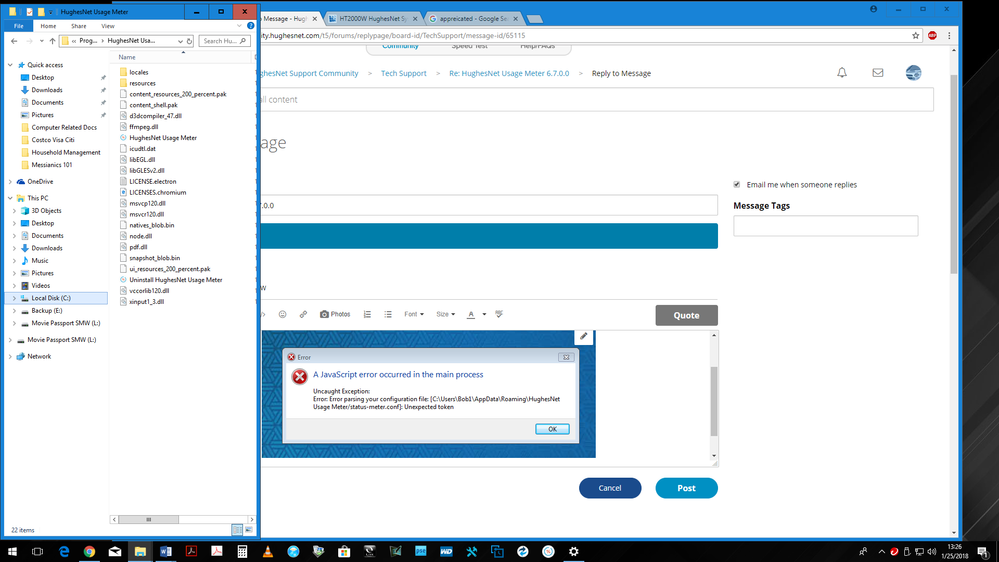Image resolution: width=999 pixels, height=562 pixels.
Task: Open the messages envelope icon
Action: coord(878,73)
